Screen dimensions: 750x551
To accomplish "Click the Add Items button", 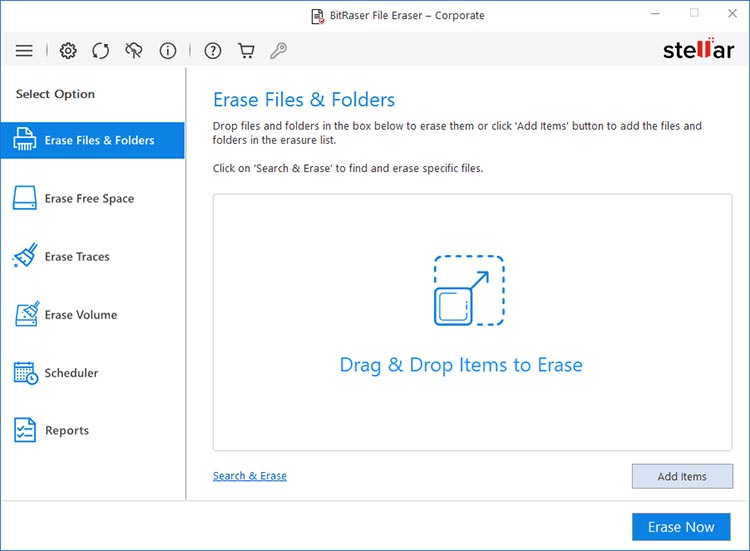I will pyautogui.click(x=682, y=476).
